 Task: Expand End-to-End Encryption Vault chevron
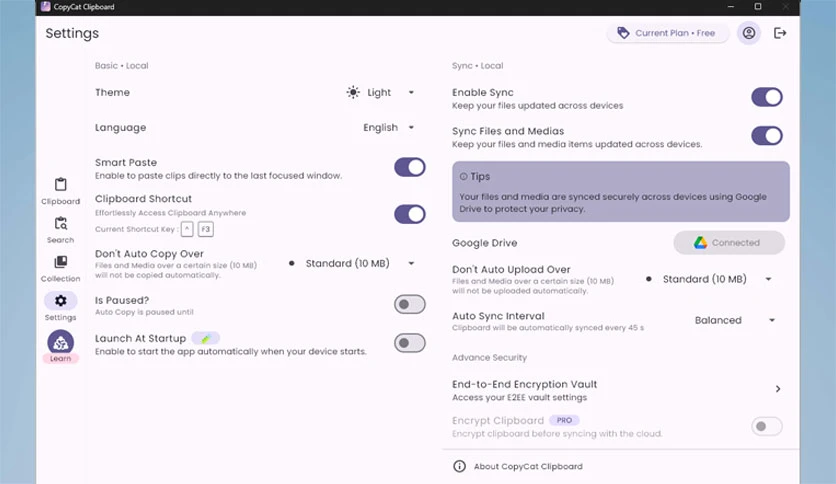pos(778,389)
